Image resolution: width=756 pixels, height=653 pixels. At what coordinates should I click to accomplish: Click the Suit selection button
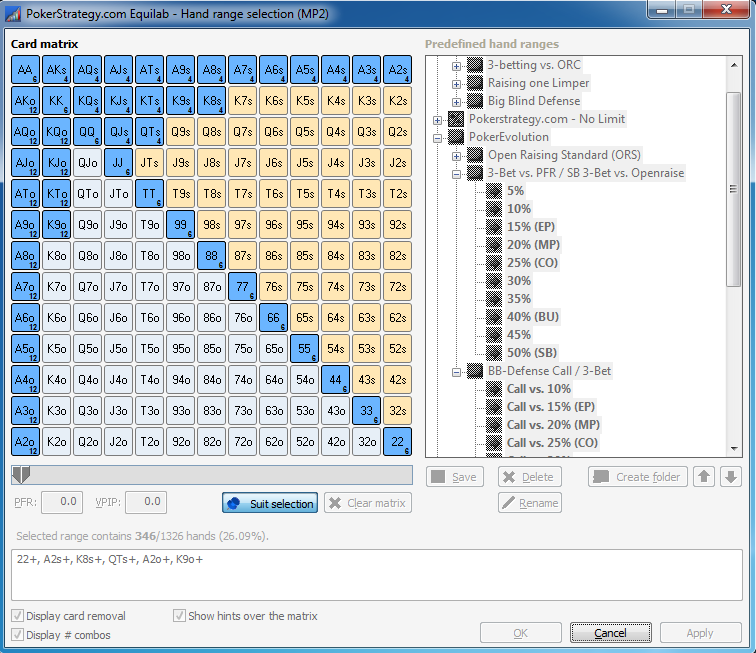270,503
